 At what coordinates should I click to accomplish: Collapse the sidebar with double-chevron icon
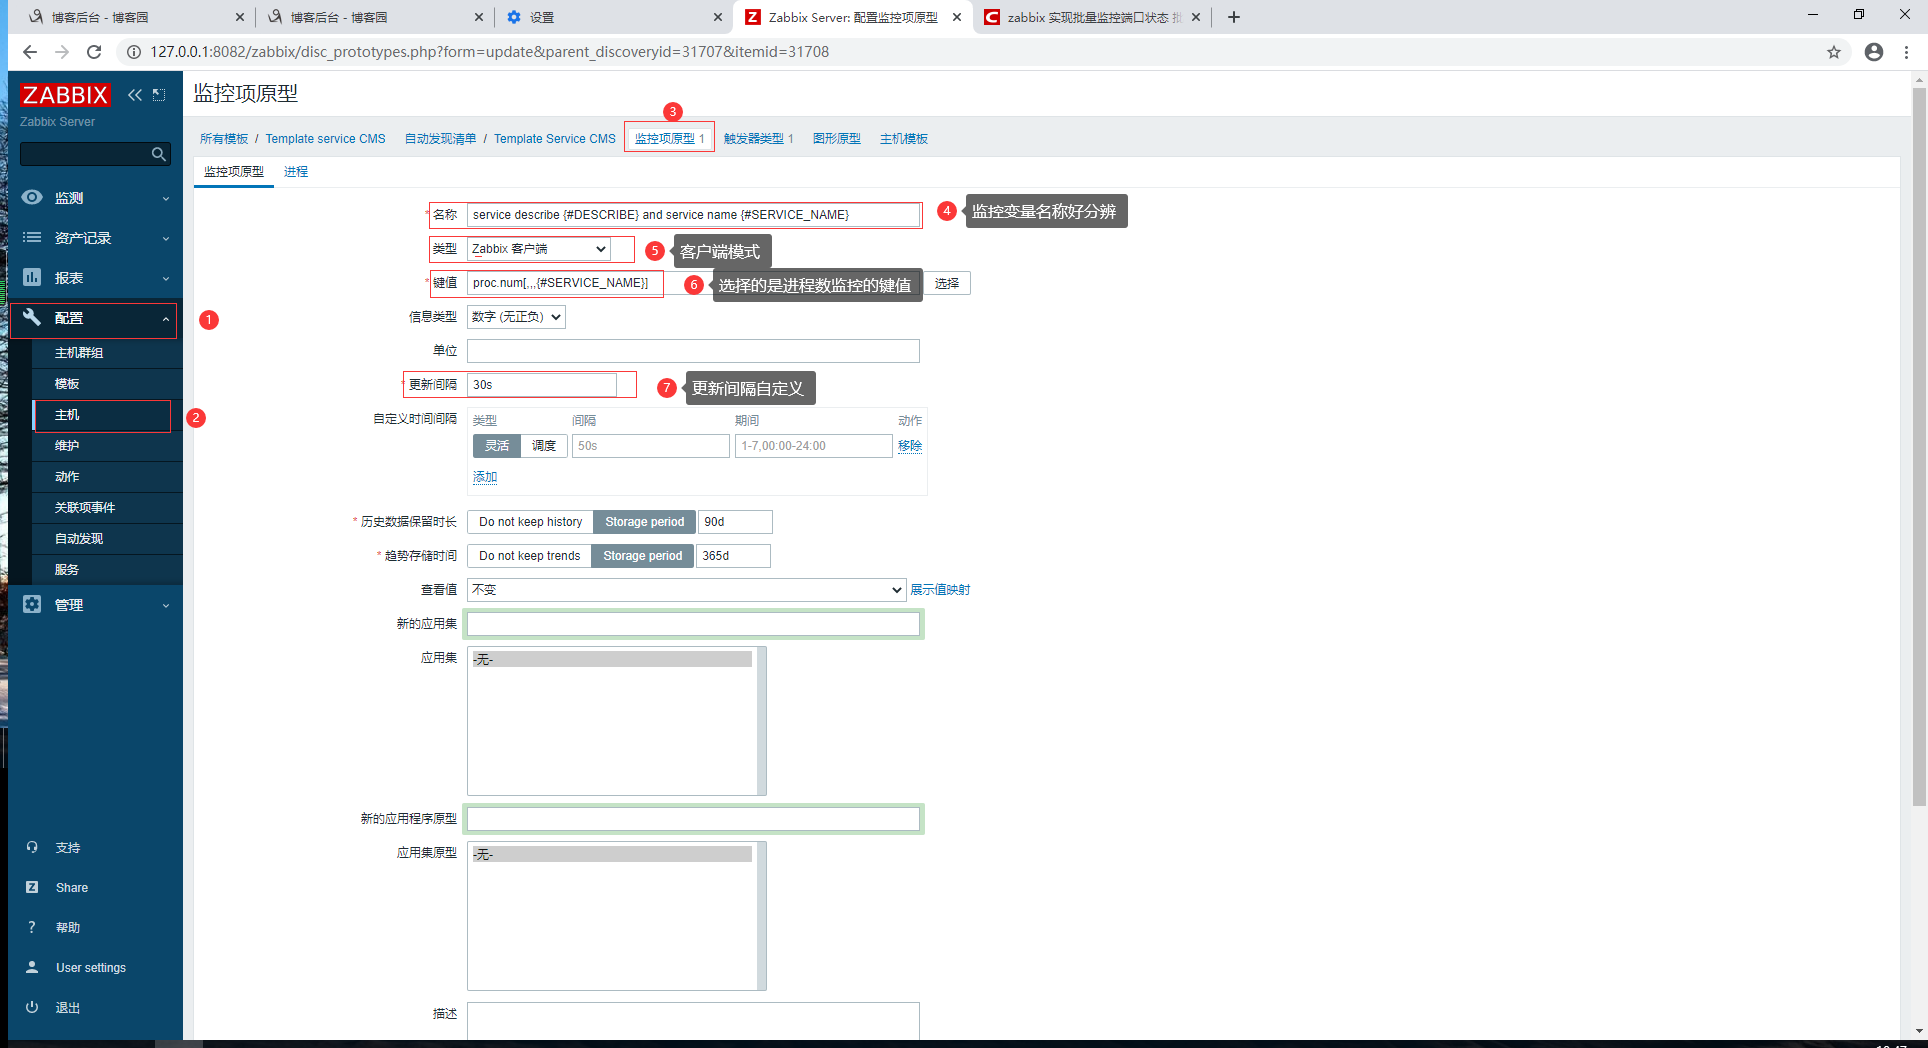[135, 95]
